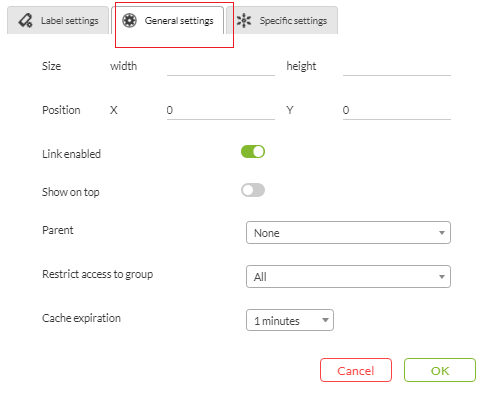The width and height of the screenshot is (500, 413).
Task: Click the arrow on the Parent combo box
Action: [442, 233]
